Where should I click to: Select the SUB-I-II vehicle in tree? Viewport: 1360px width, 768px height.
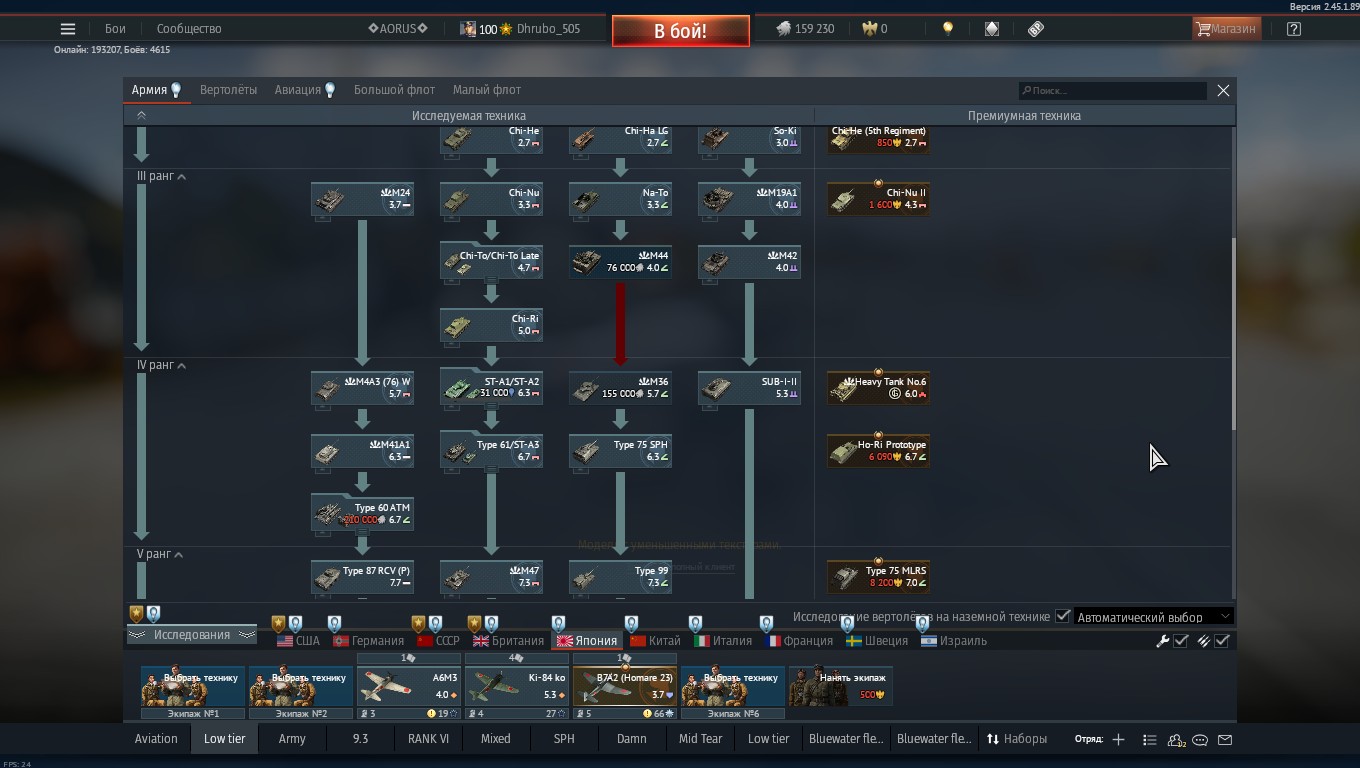[x=749, y=388]
